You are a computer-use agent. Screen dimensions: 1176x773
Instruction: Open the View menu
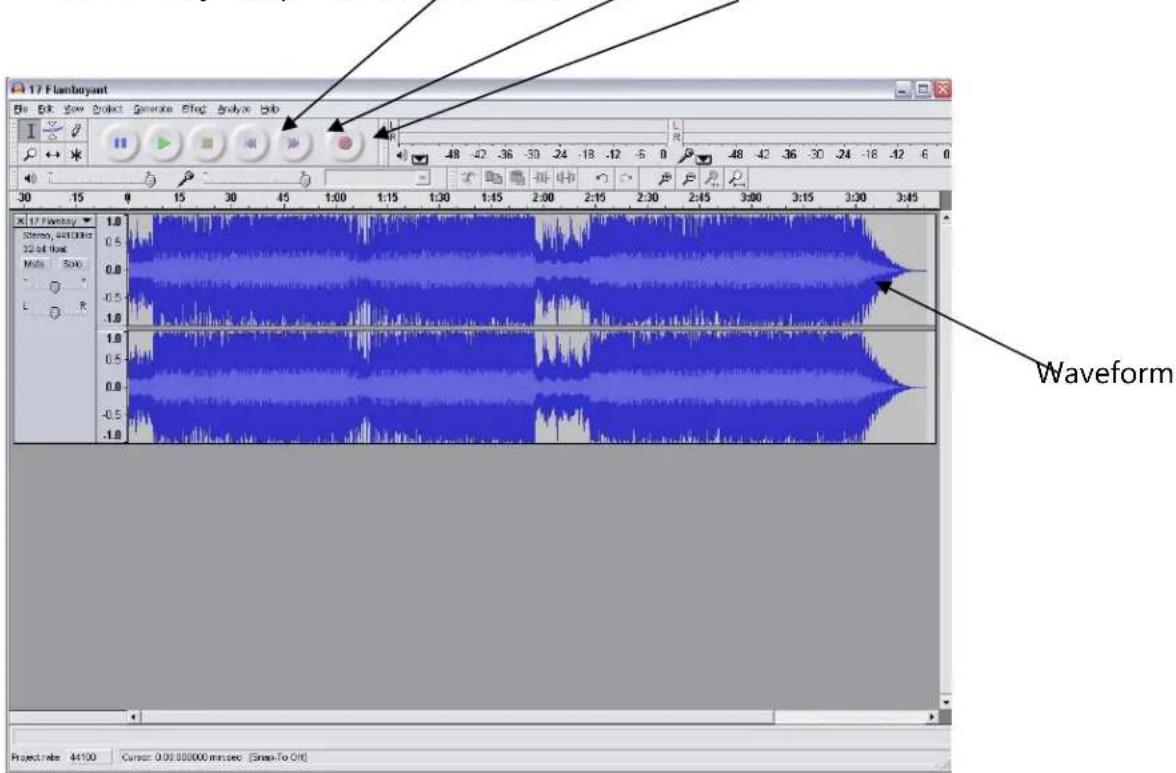pos(73,109)
